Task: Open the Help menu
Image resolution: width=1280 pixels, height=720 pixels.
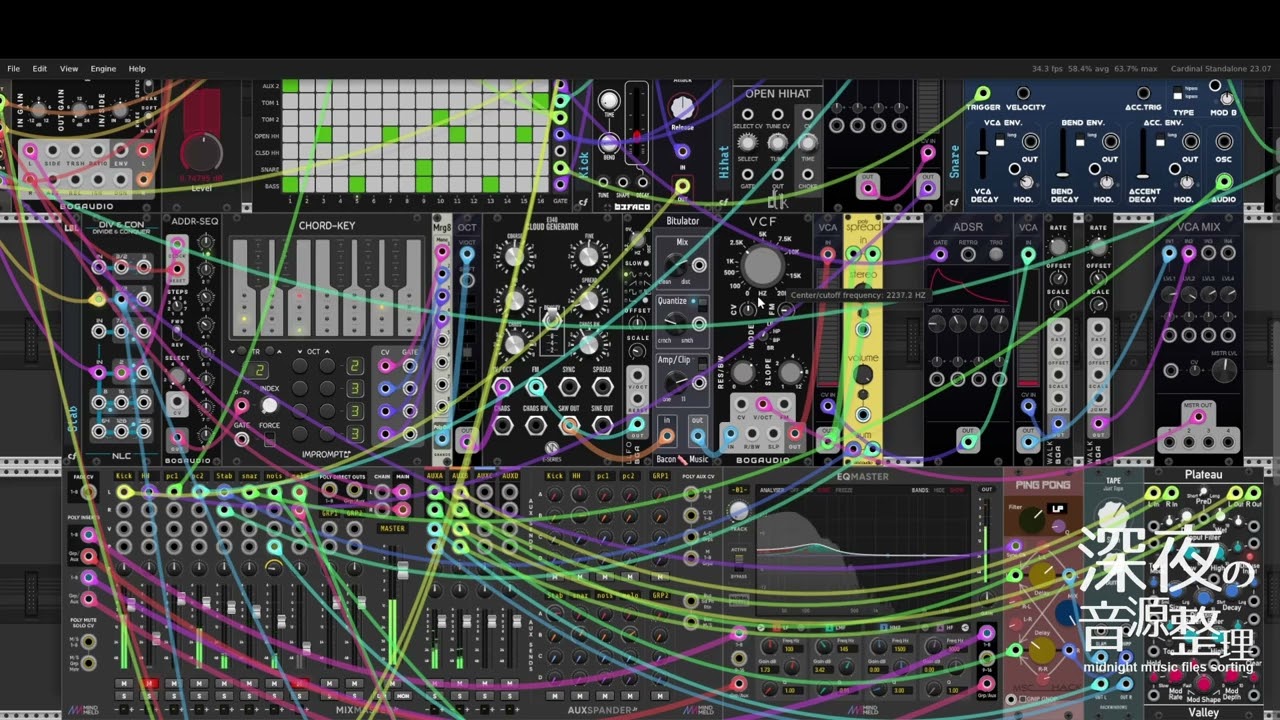Action: pyautogui.click(x=137, y=69)
